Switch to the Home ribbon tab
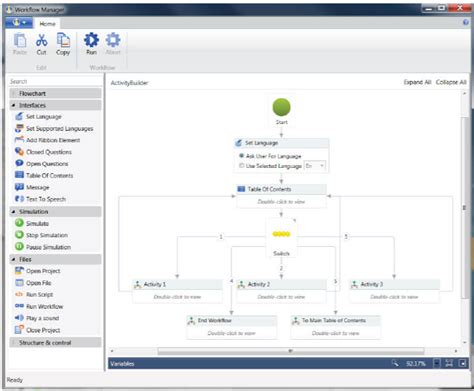 [x=47, y=24]
